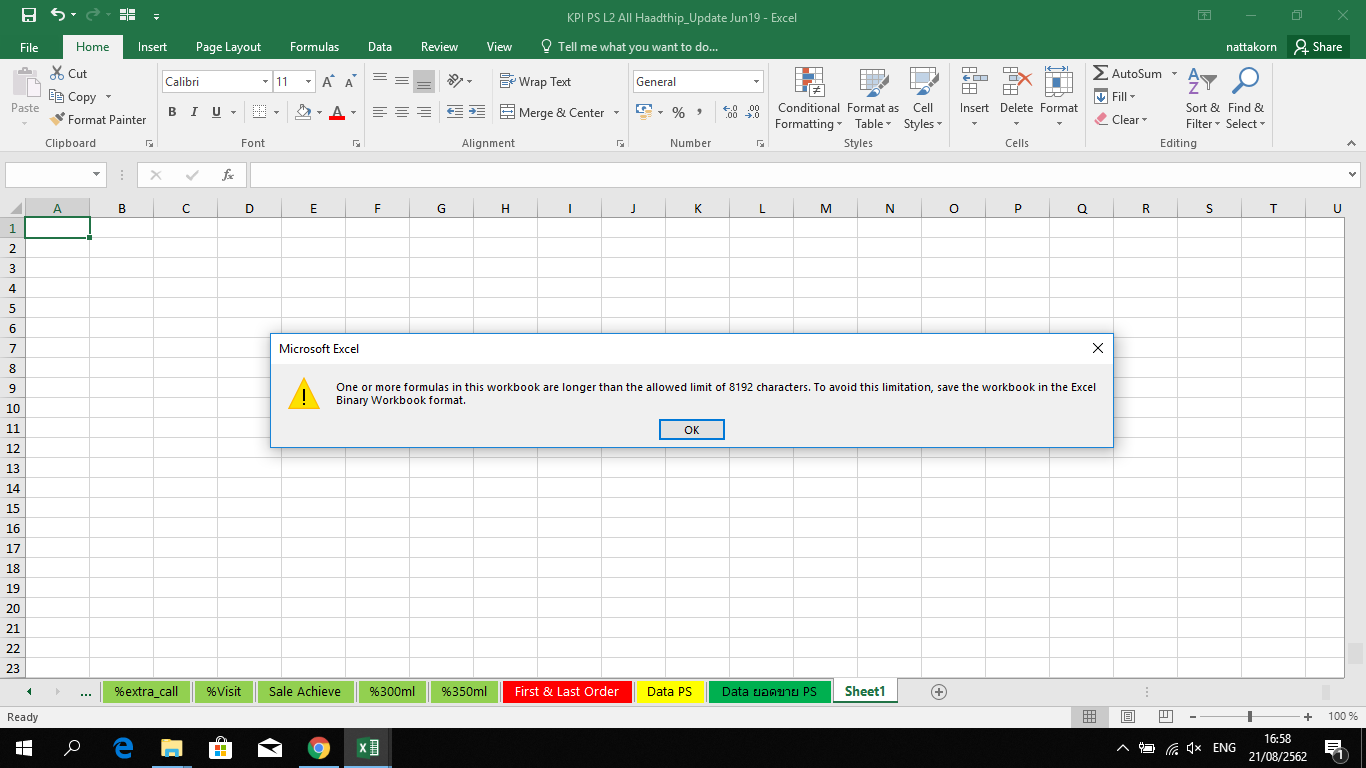Open Chrome from the taskbar

318,747
